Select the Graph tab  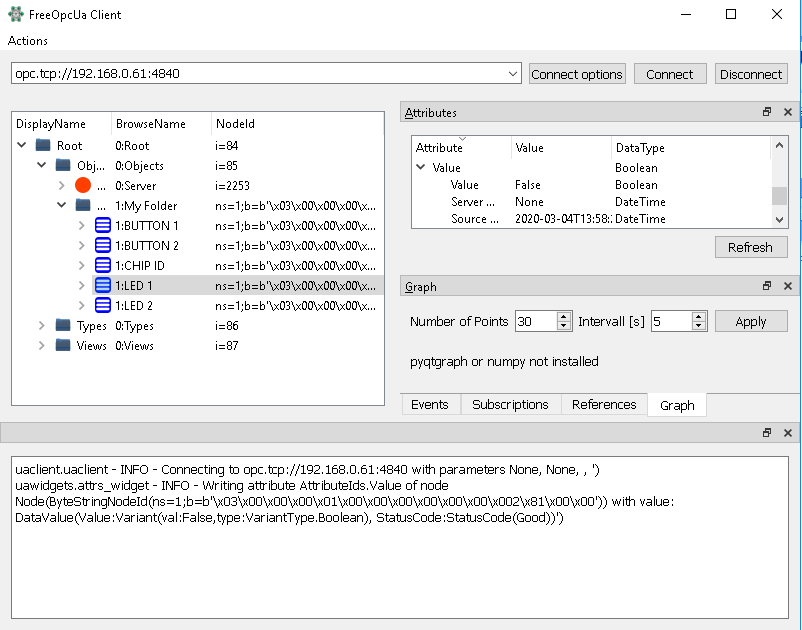tap(677, 405)
